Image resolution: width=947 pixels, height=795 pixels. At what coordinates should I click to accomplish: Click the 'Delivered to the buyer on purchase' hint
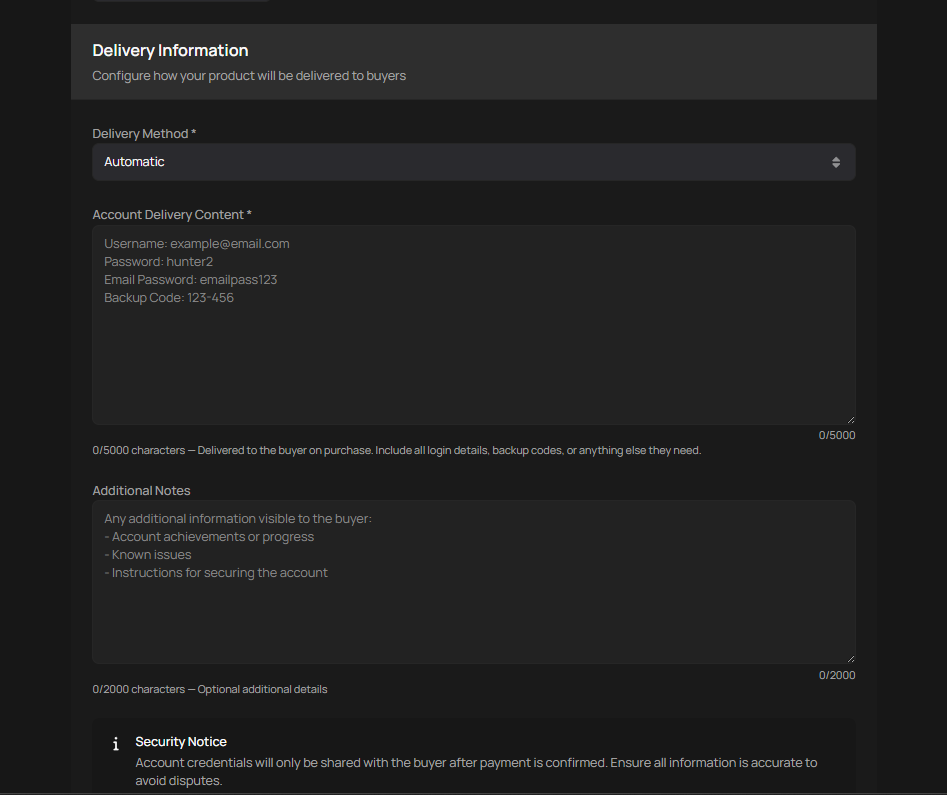[449, 451]
